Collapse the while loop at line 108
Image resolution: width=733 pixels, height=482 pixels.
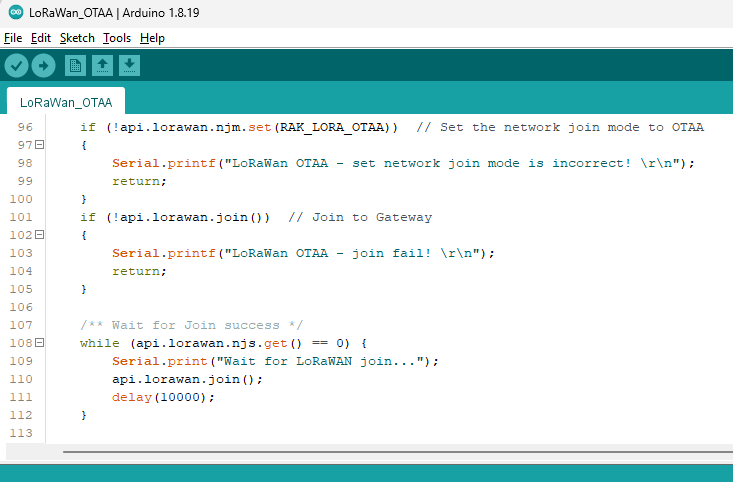pyautogui.click(x=40, y=343)
